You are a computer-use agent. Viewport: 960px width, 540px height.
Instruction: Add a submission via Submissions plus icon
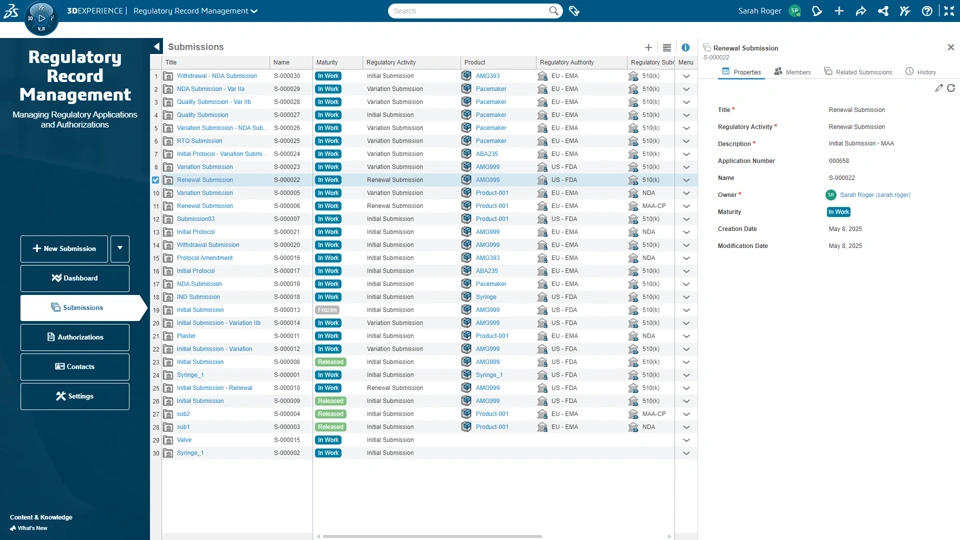[x=648, y=47]
